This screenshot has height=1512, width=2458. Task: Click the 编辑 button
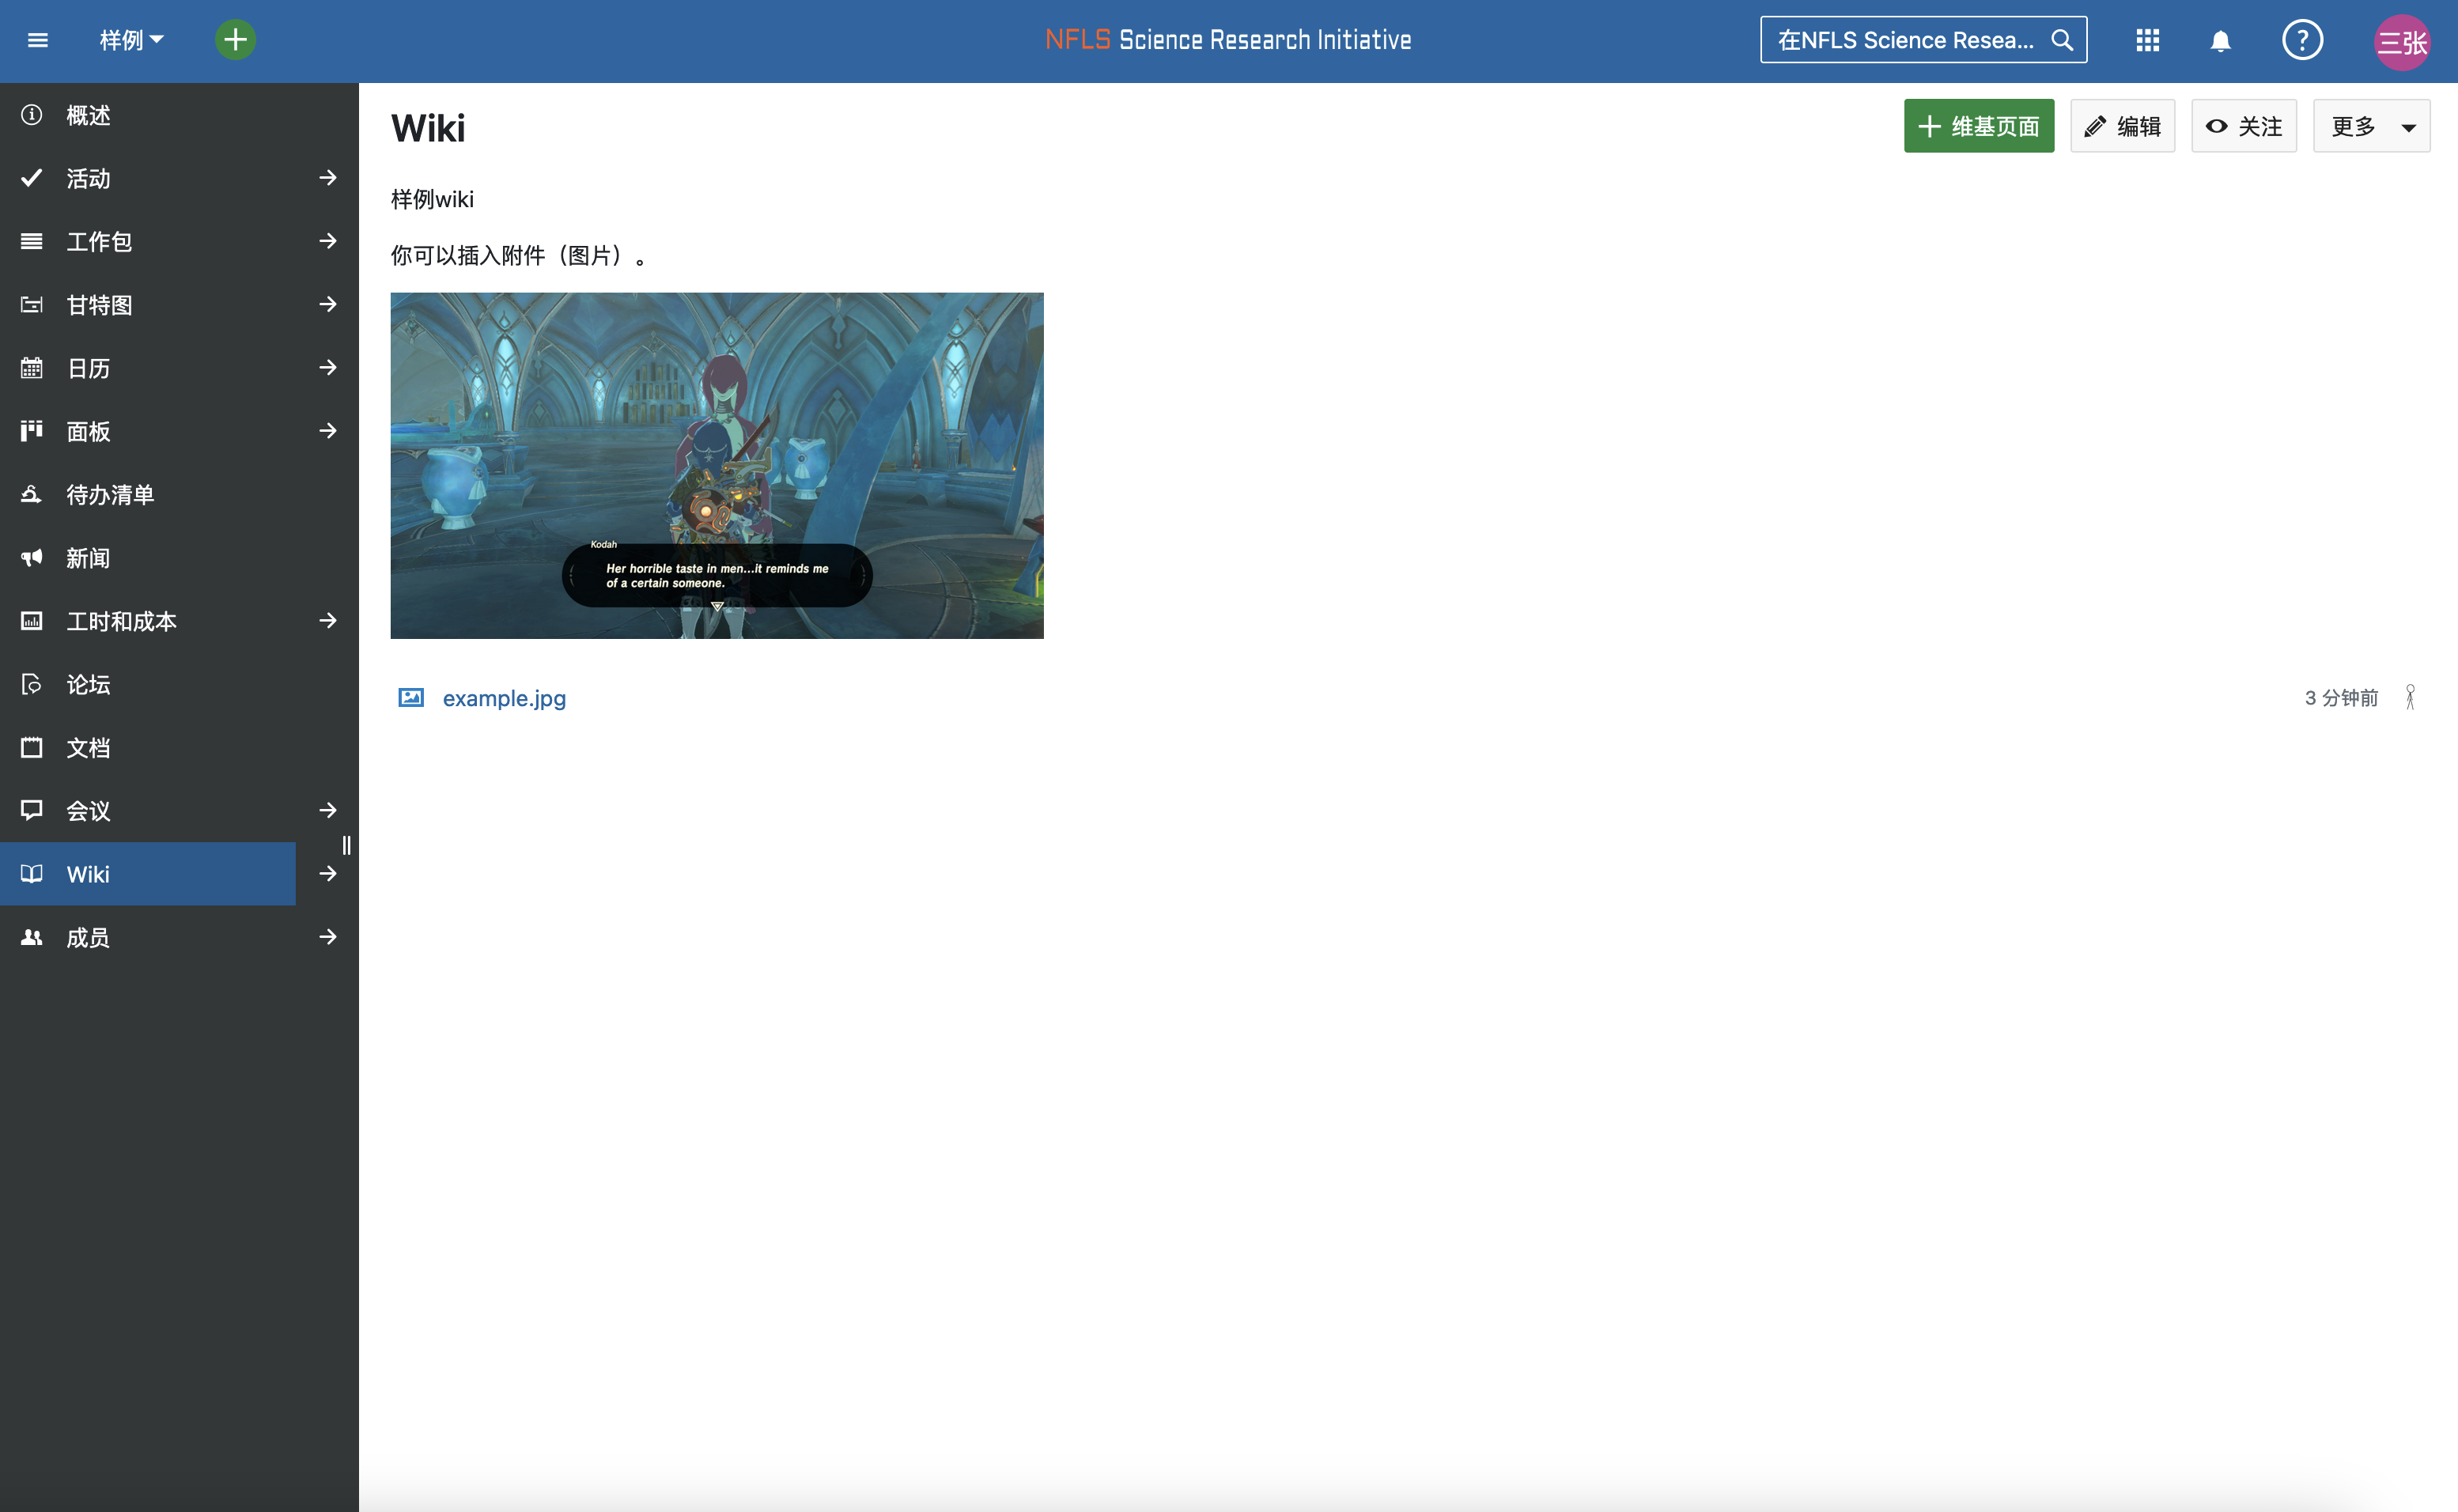tap(2122, 126)
